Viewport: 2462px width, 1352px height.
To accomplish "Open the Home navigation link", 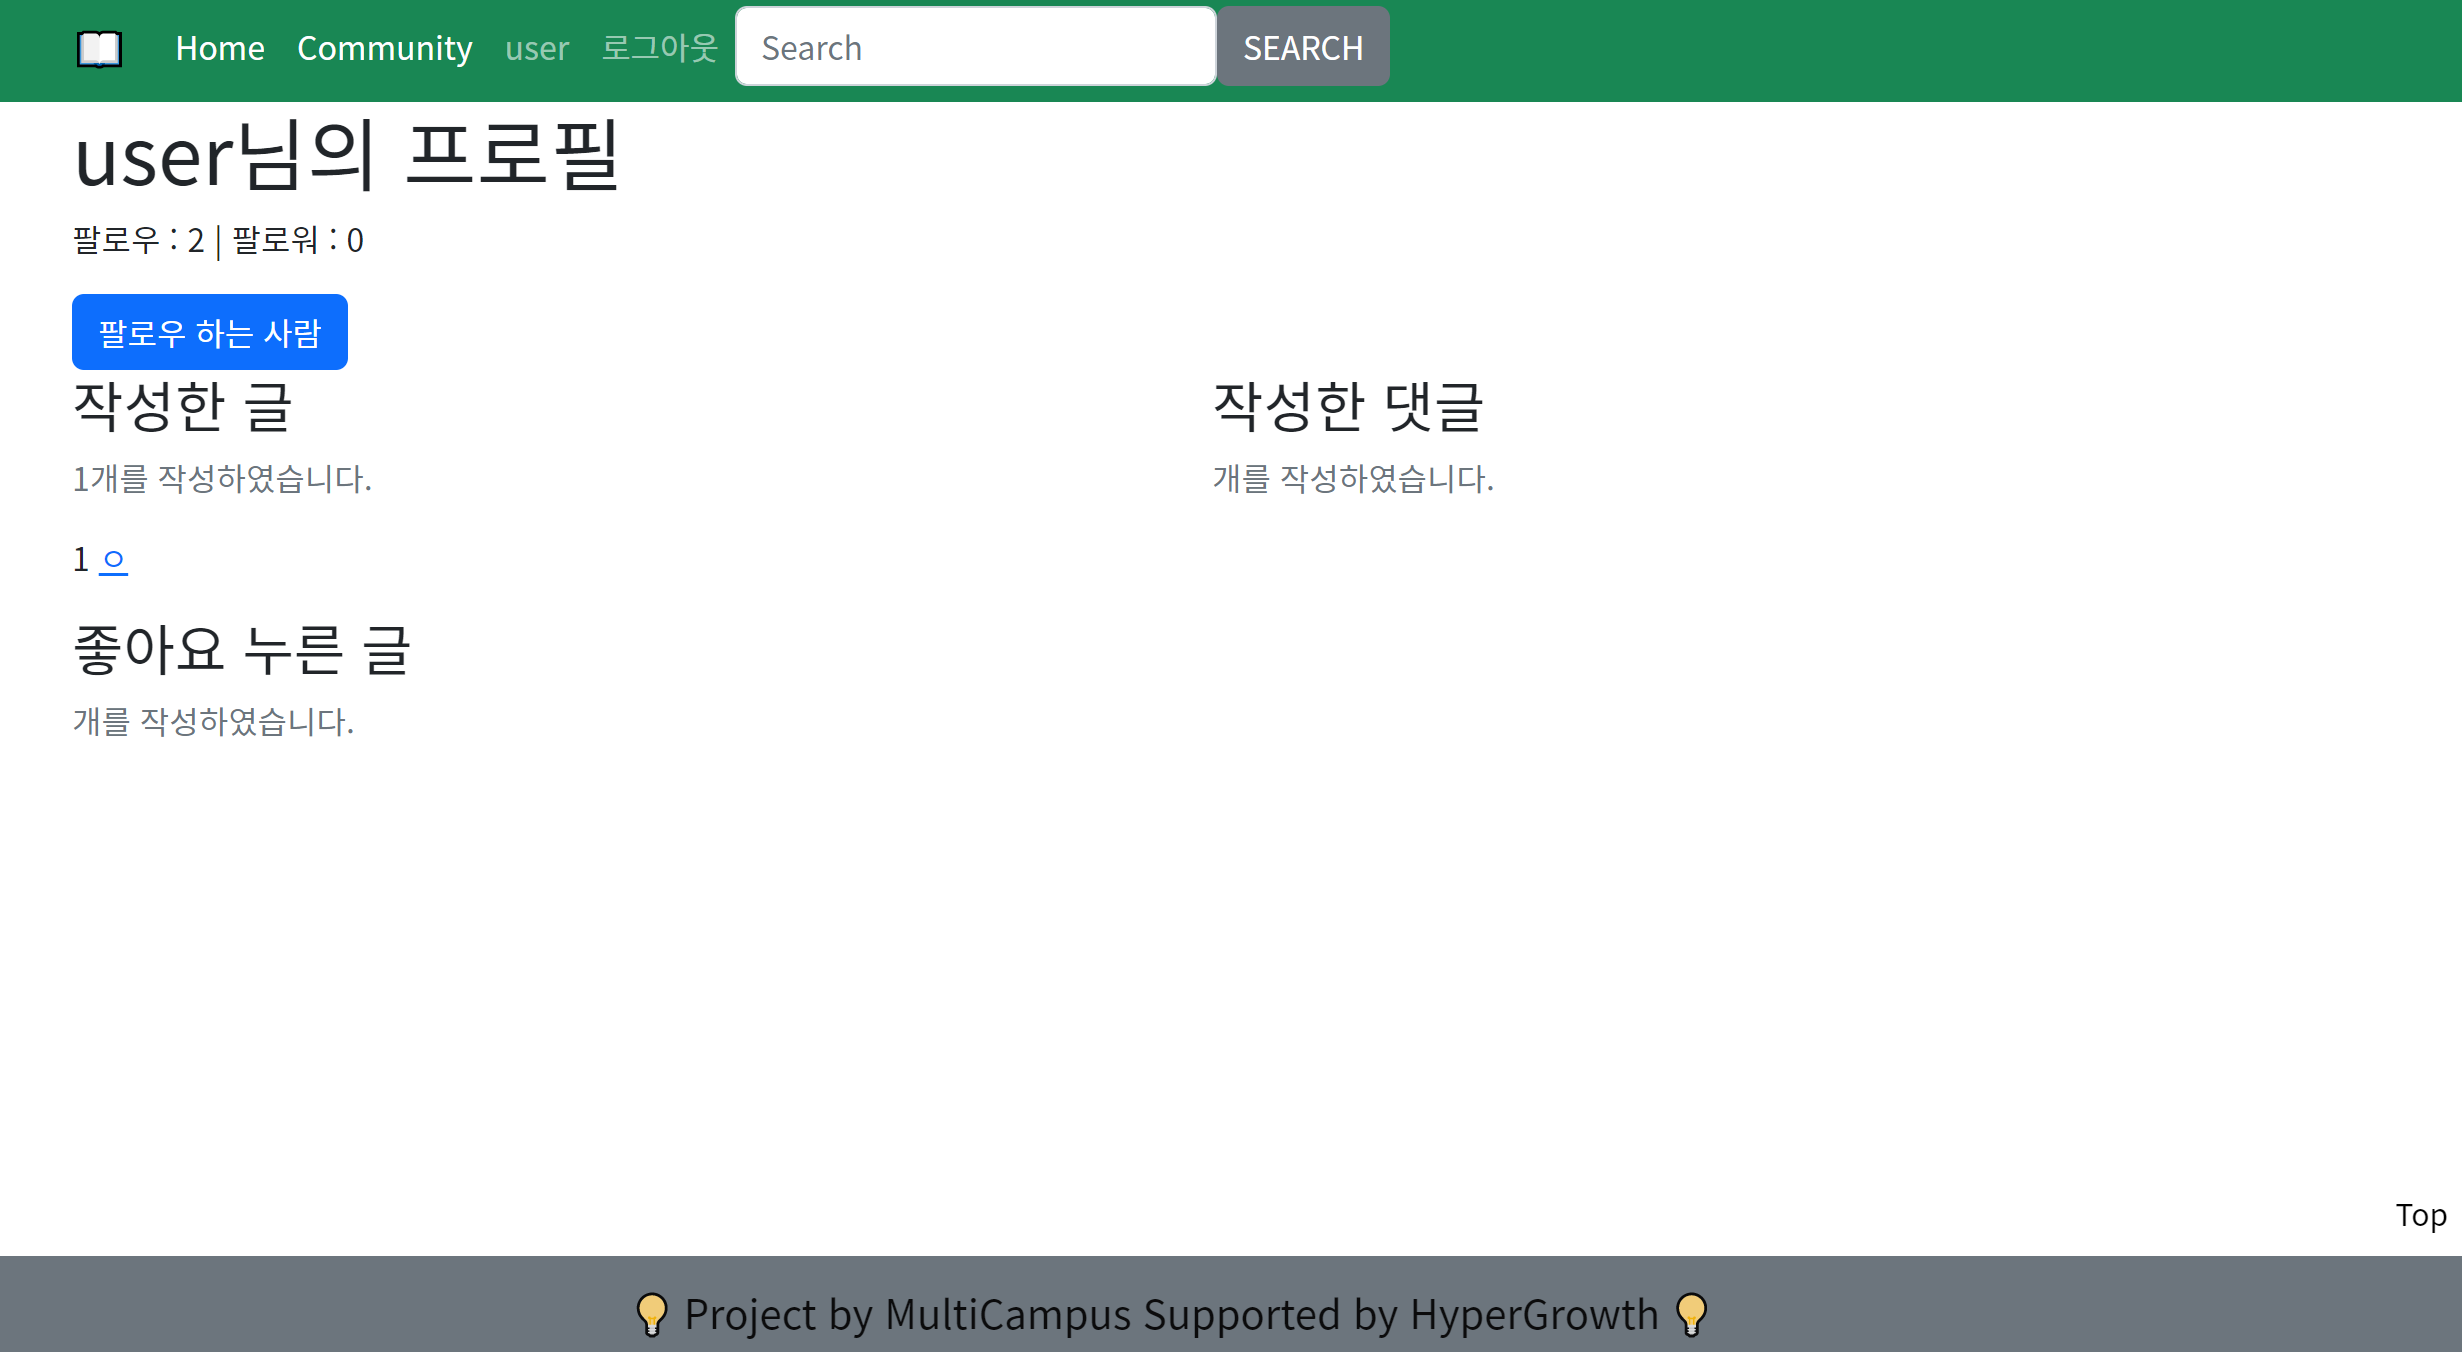I will (220, 48).
